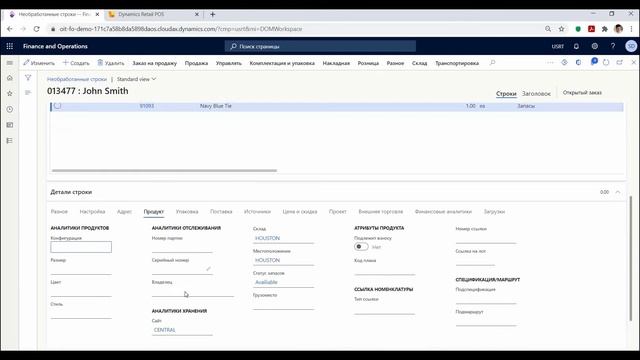Switch to the Lines view link

point(506,93)
